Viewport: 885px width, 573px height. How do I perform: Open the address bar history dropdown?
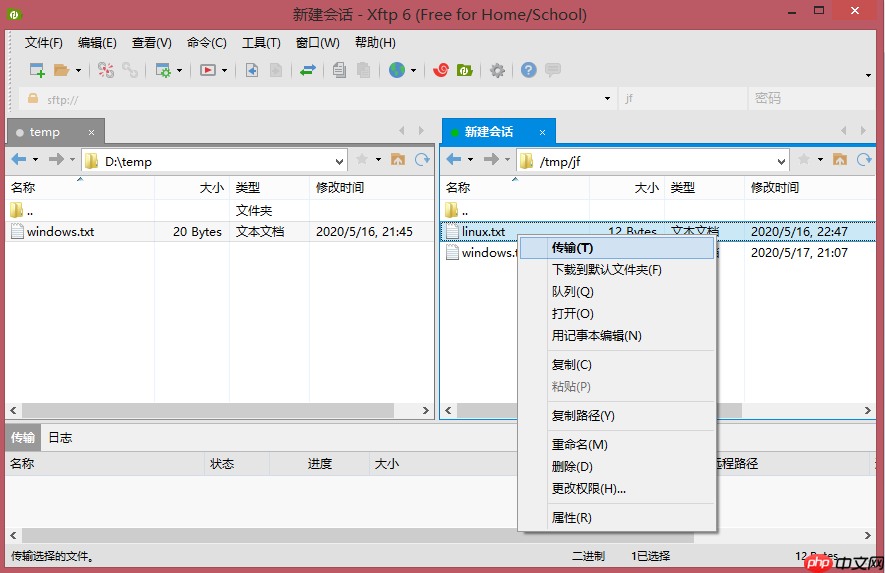click(x=607, y=99)
